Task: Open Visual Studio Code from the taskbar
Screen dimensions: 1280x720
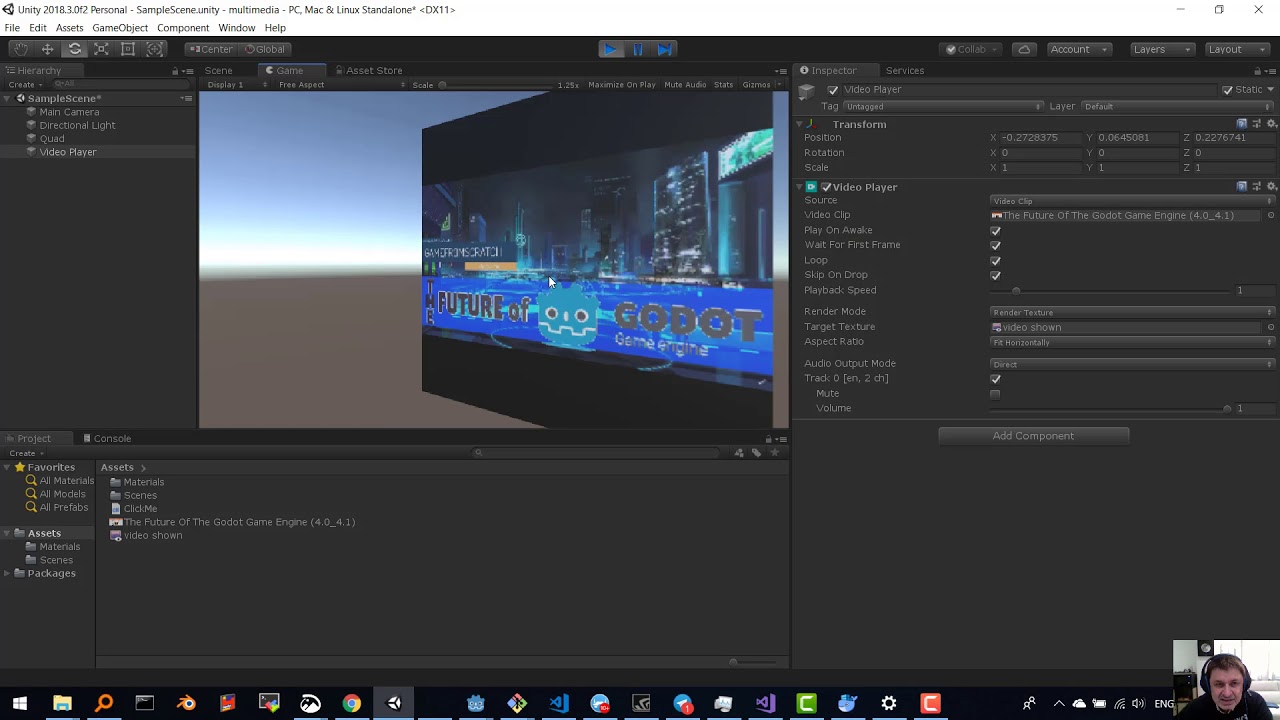Action: click(x=558, y=703)
